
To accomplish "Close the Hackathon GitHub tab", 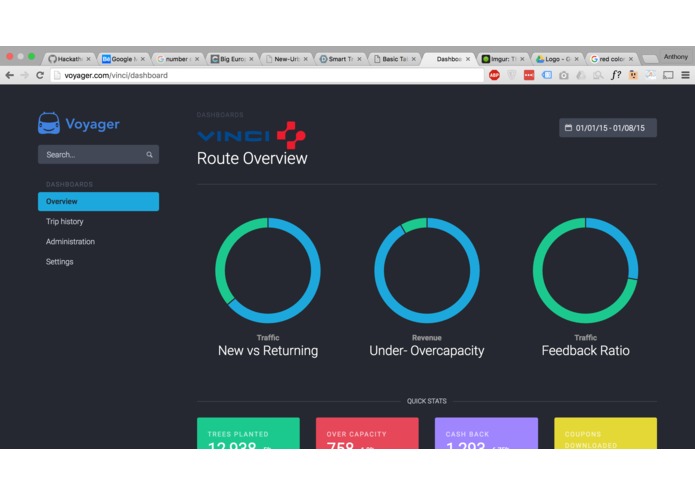I will click(88, 59).
